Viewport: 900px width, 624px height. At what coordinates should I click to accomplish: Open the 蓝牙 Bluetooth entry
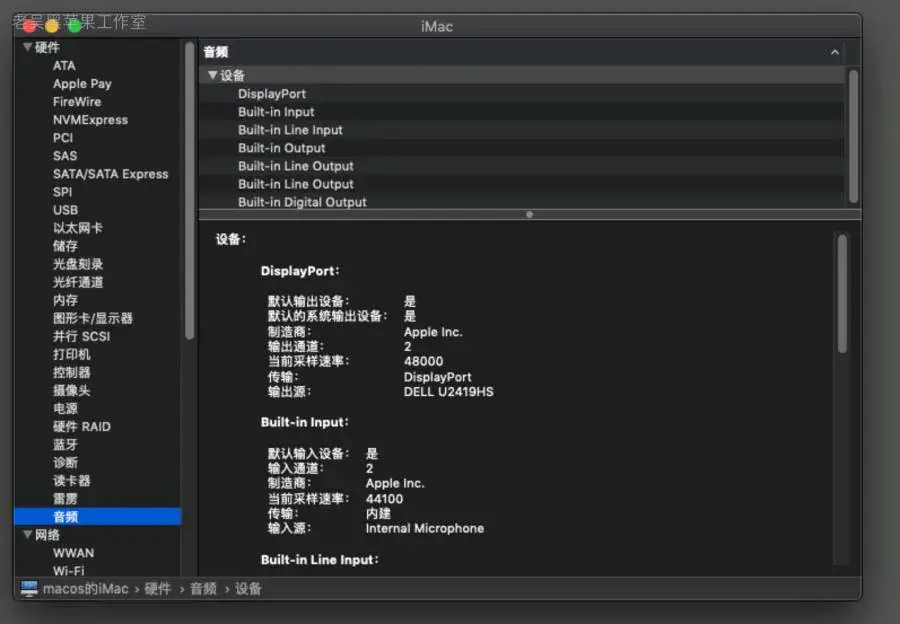click(x=65, y=444)
